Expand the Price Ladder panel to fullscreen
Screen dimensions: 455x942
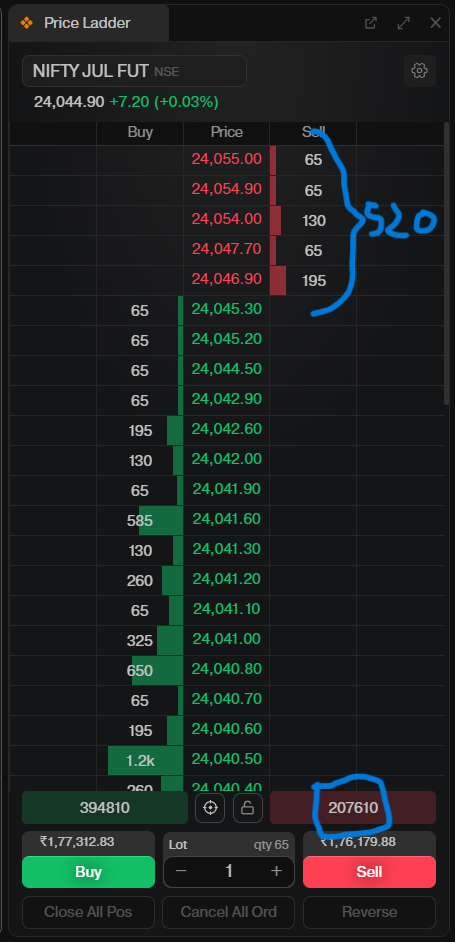[403, 23]
